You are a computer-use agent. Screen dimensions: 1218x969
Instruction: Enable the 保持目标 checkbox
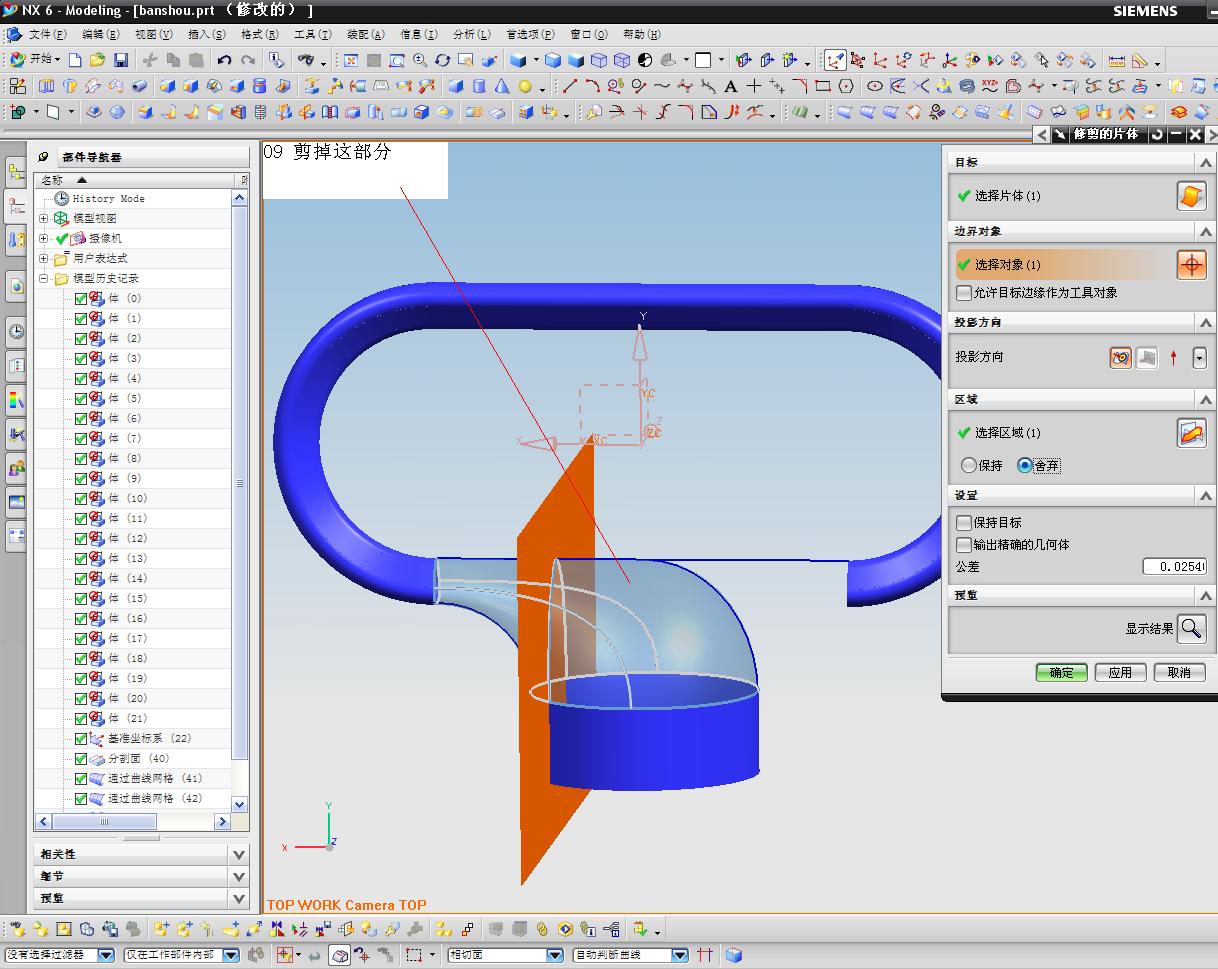click(x=965, y=523)
